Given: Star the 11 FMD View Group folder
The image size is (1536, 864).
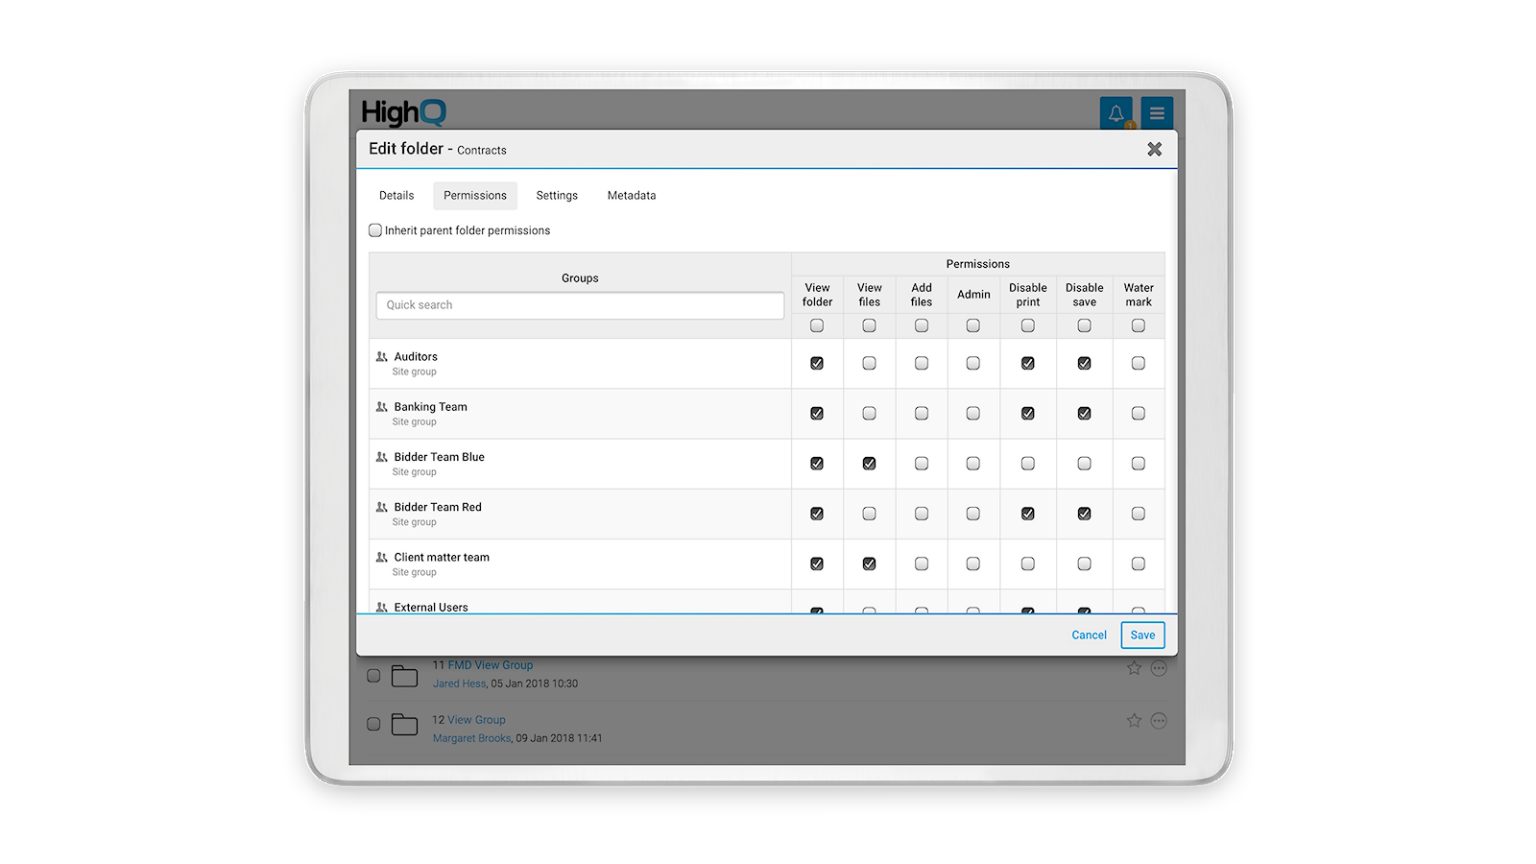Looking at the screenshot, I should click(x=1135, y=667).
